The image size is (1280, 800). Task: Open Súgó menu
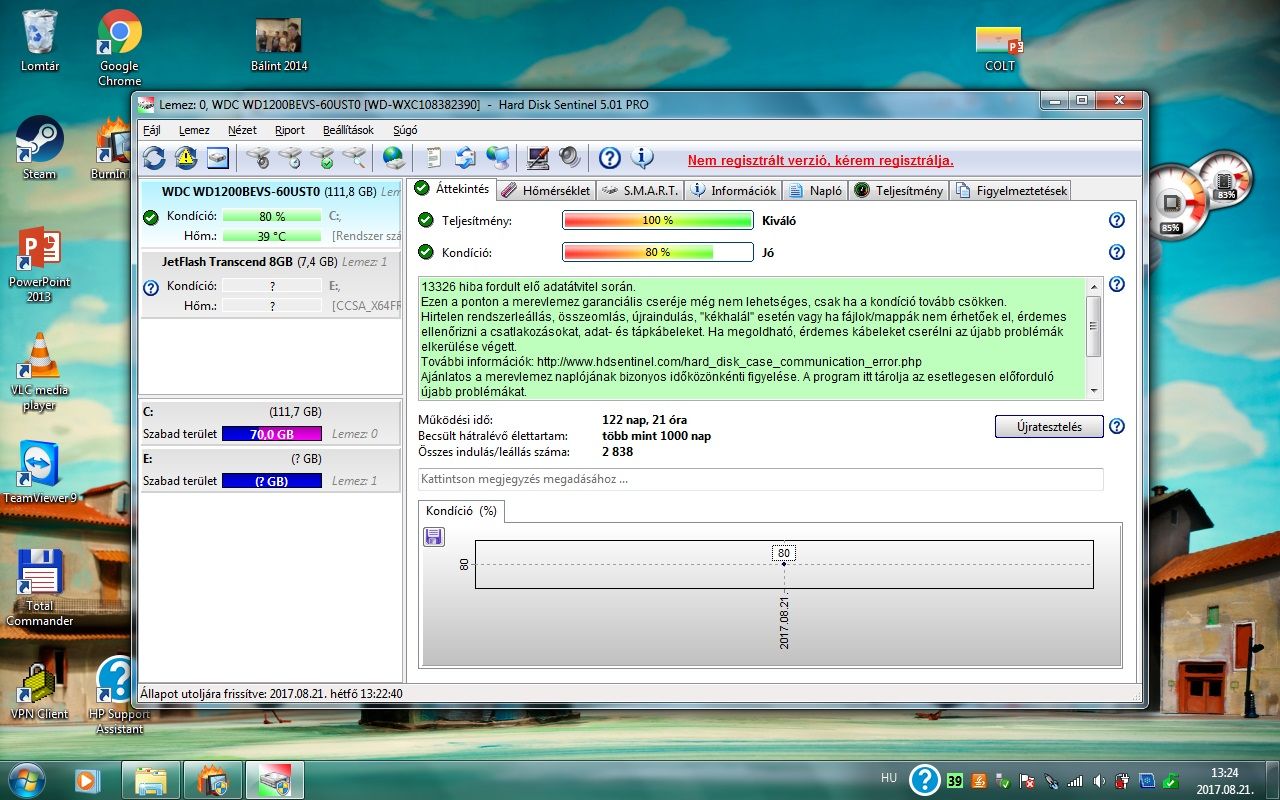pyautogui.click(x=405, y=130)
